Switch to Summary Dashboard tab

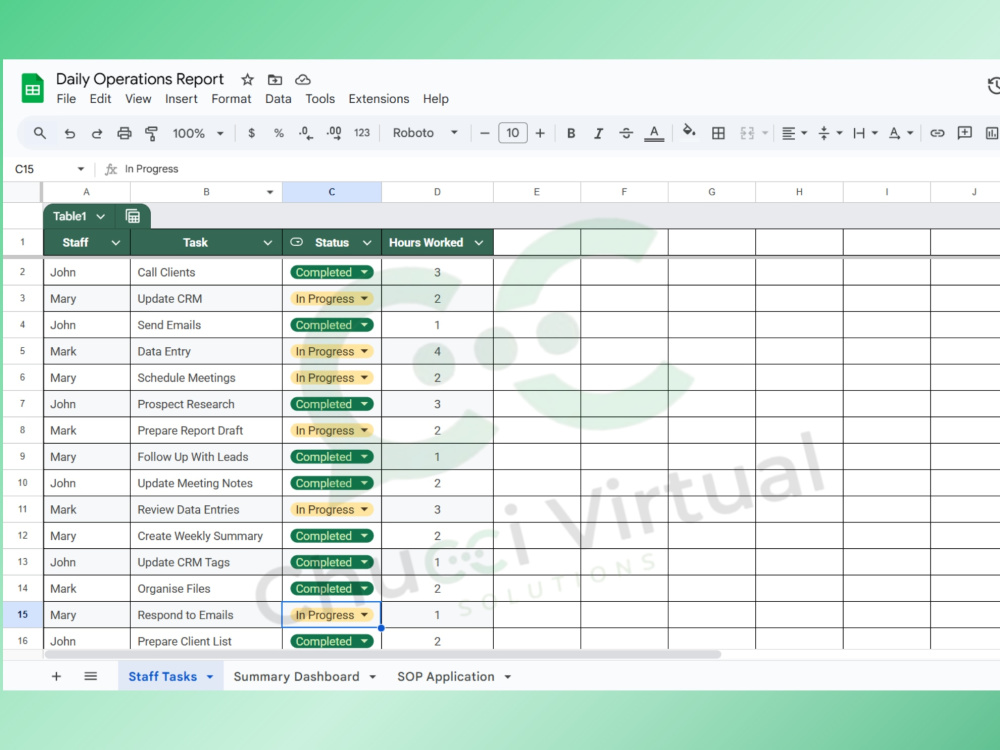click(x=297, y=677)
